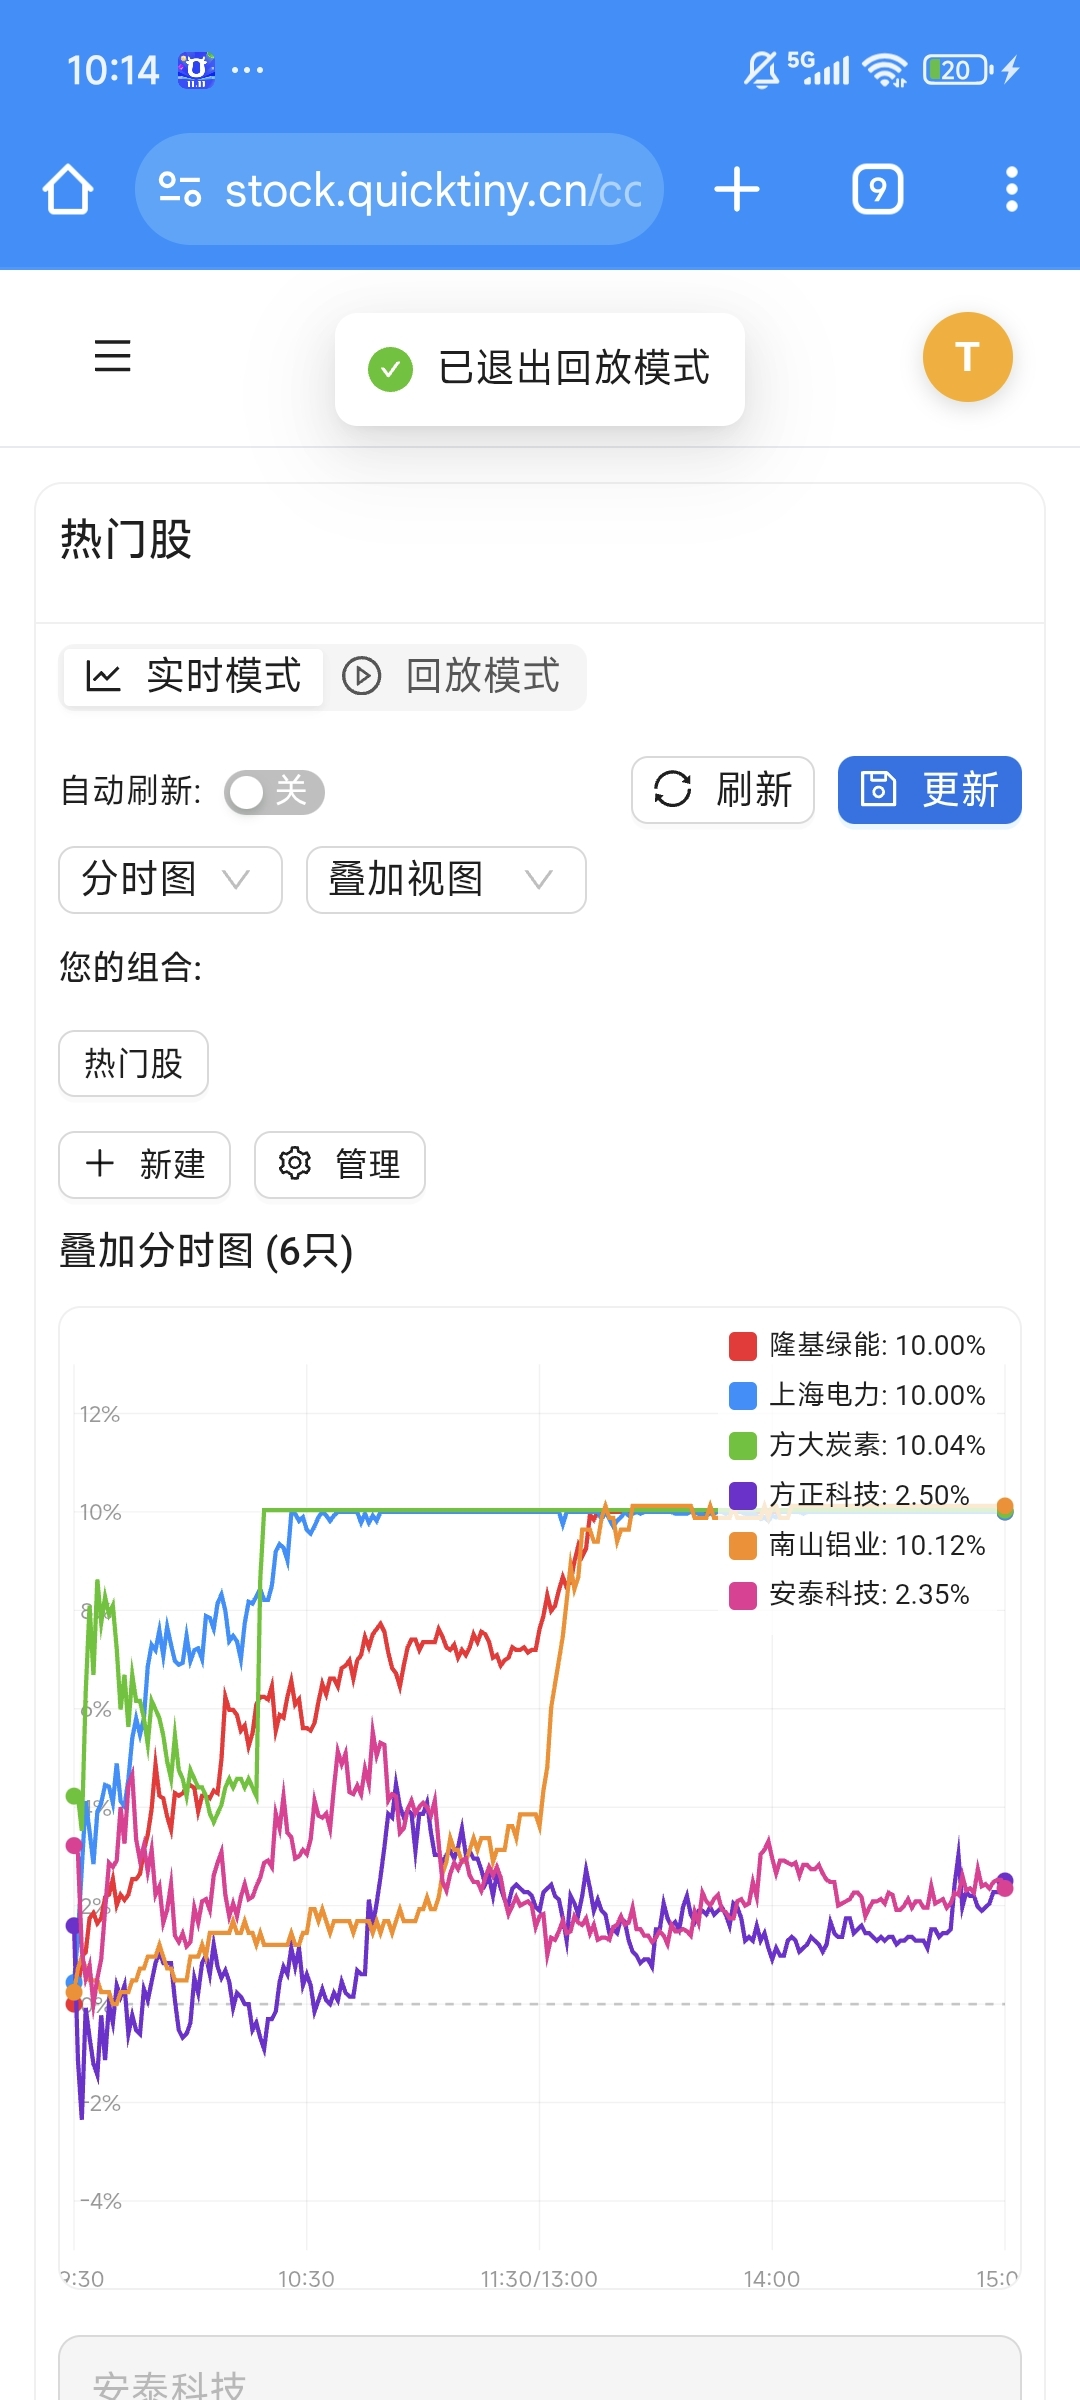
Task: Open the hamburger menu icon
Action: point(112,356)
